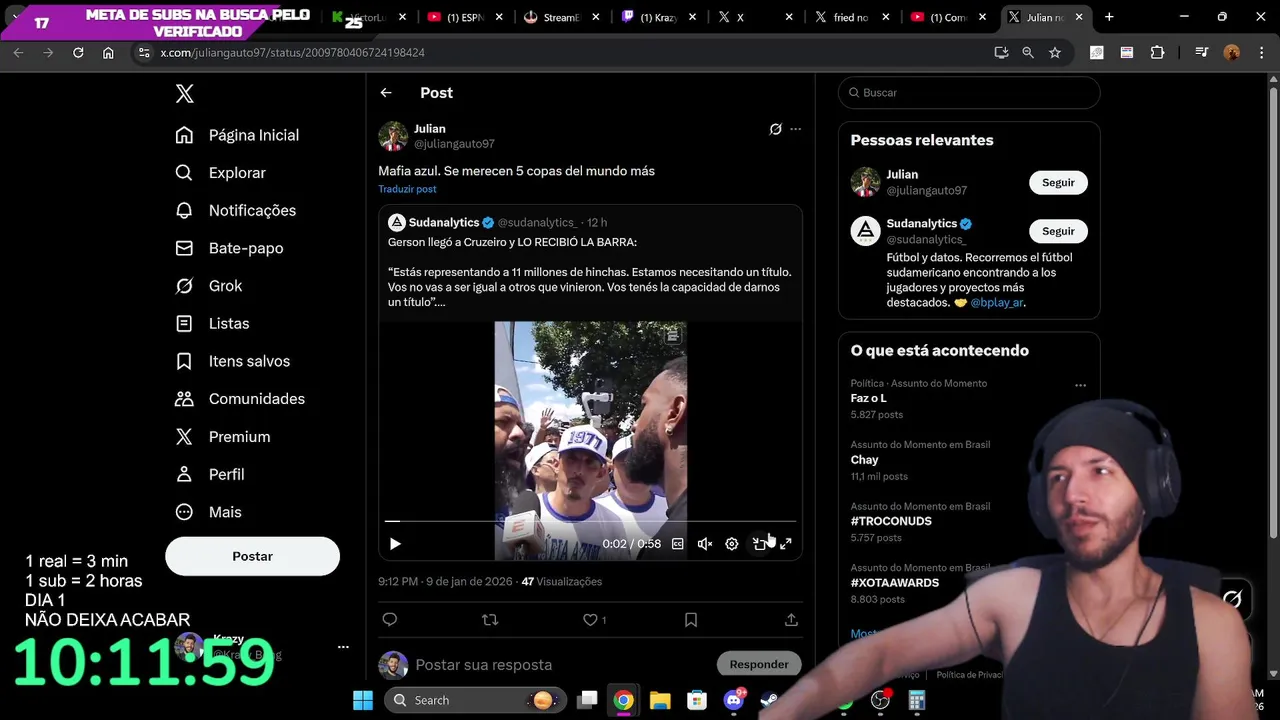Unmute the video sound
The width and height of the screenshot is (1280, 720).
[705, 544]
